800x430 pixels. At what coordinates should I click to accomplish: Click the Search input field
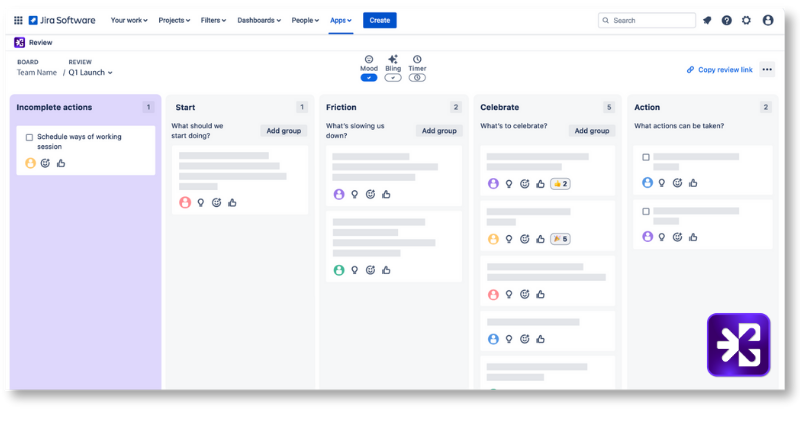tap(646, 20)
